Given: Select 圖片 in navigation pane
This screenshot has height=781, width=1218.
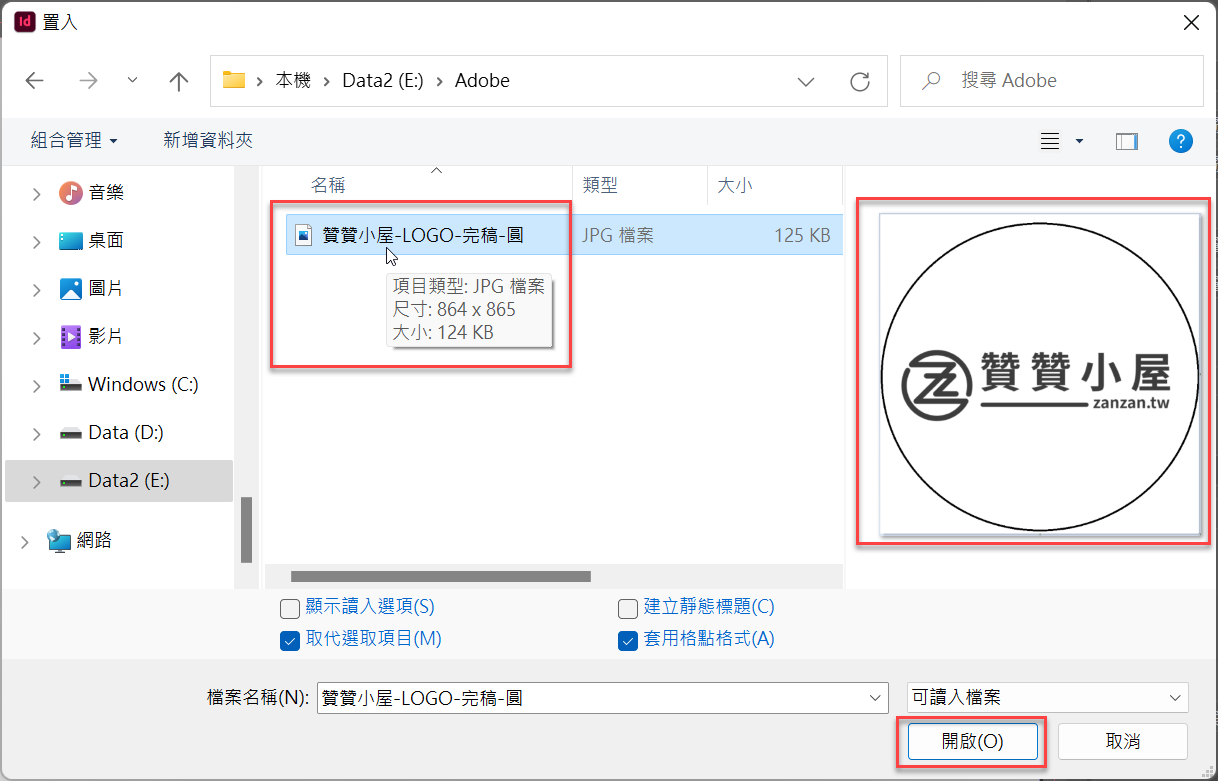Looking at the screenshot, I should [106, 289].
